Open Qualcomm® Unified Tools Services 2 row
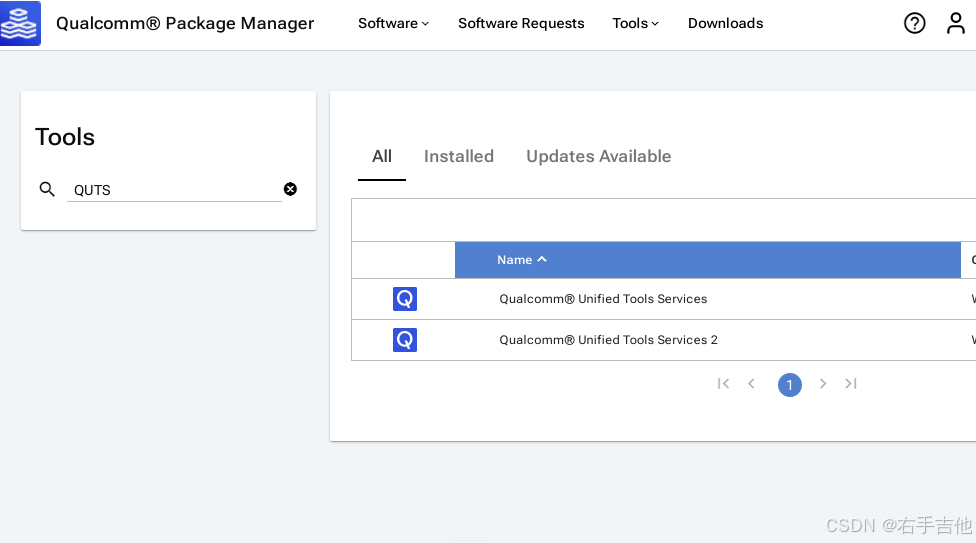Screen dimensions: 976x543 [664, 340]
